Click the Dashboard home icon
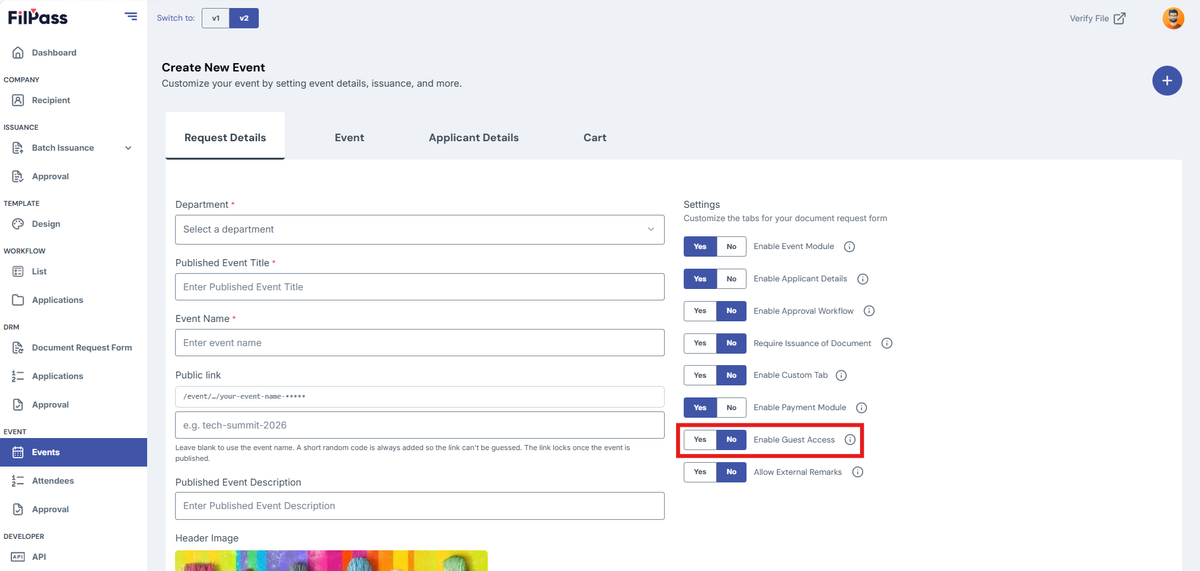Image resolution: width=1200 pixels, height=571 pixels. pos(18,52)
